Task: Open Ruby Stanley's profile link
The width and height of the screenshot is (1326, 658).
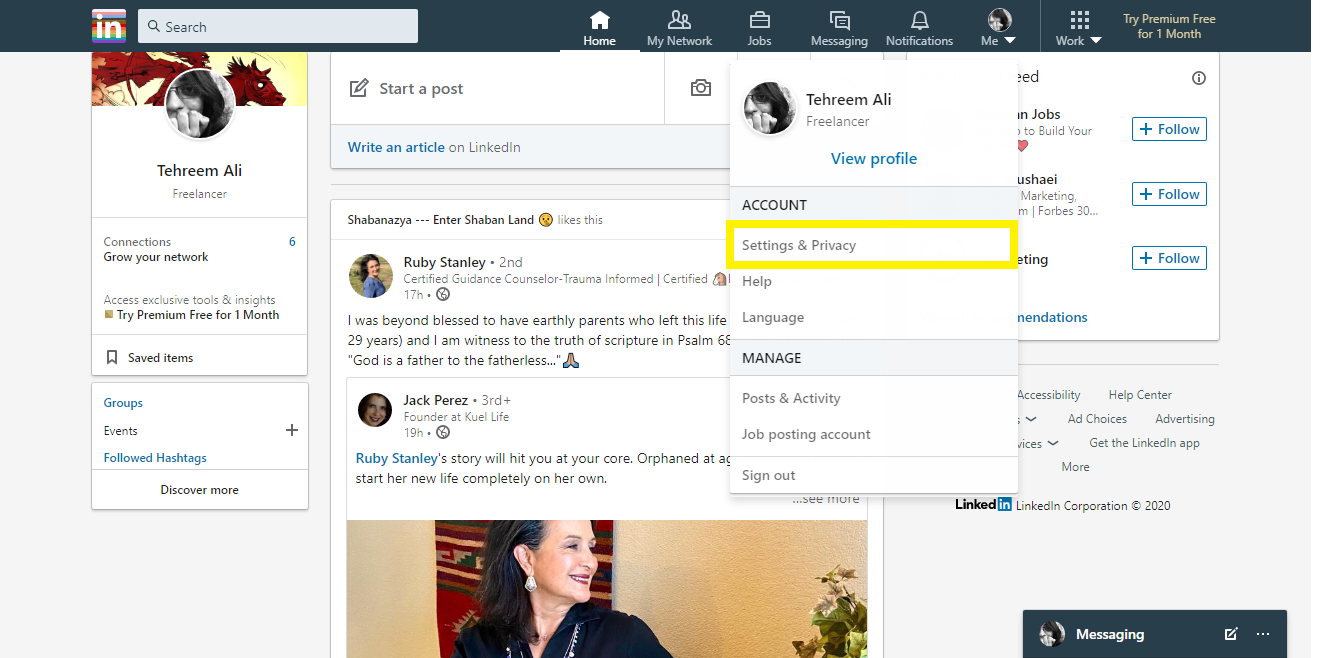Action: click(444, 262)
